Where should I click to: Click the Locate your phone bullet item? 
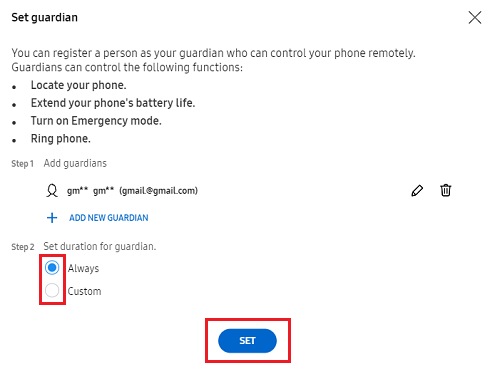[79, 85]
